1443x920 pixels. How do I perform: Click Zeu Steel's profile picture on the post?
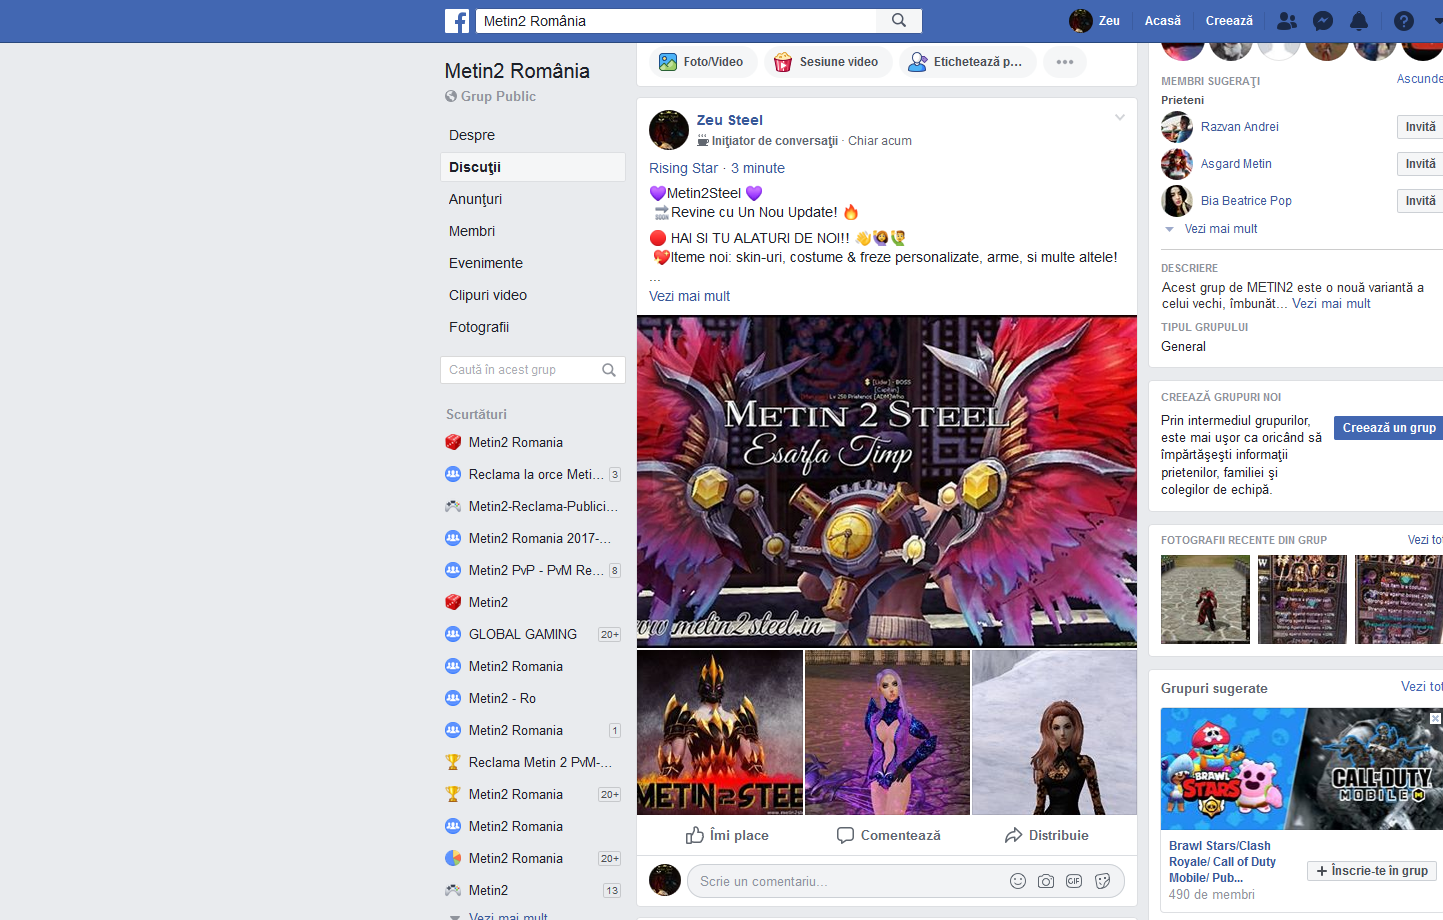(669, 130)
